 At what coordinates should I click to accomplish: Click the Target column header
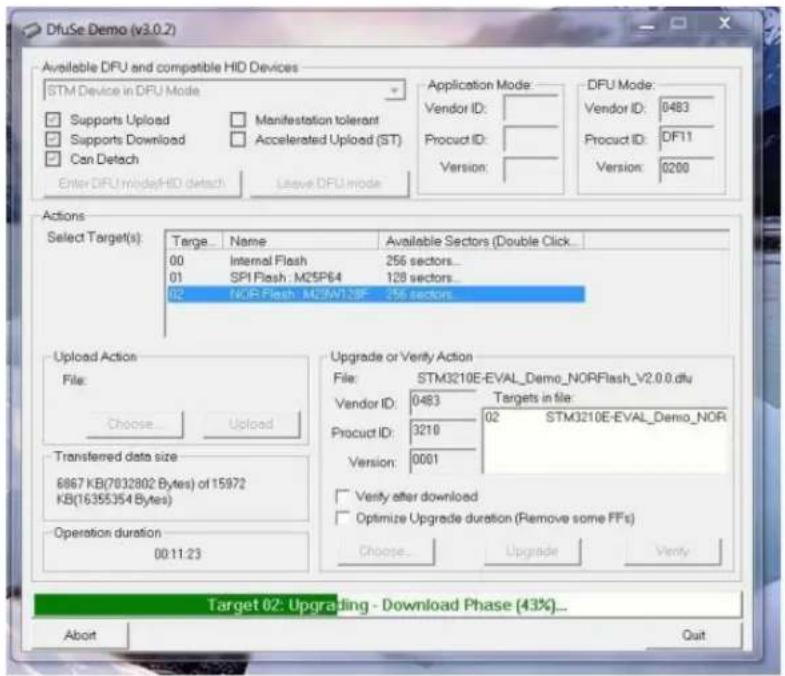point(194,241)
